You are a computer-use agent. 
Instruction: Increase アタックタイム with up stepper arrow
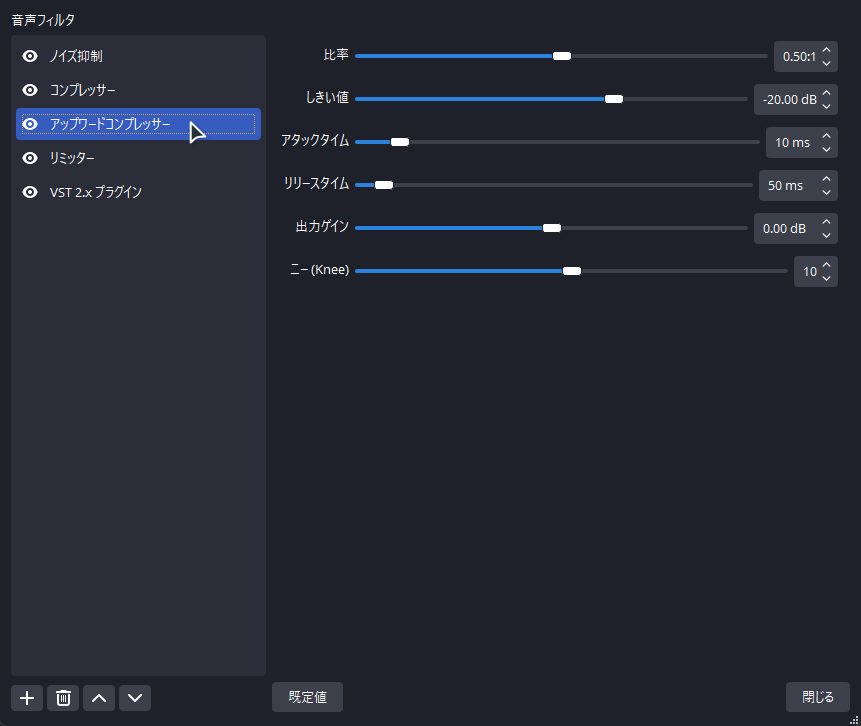click(826, 136)
